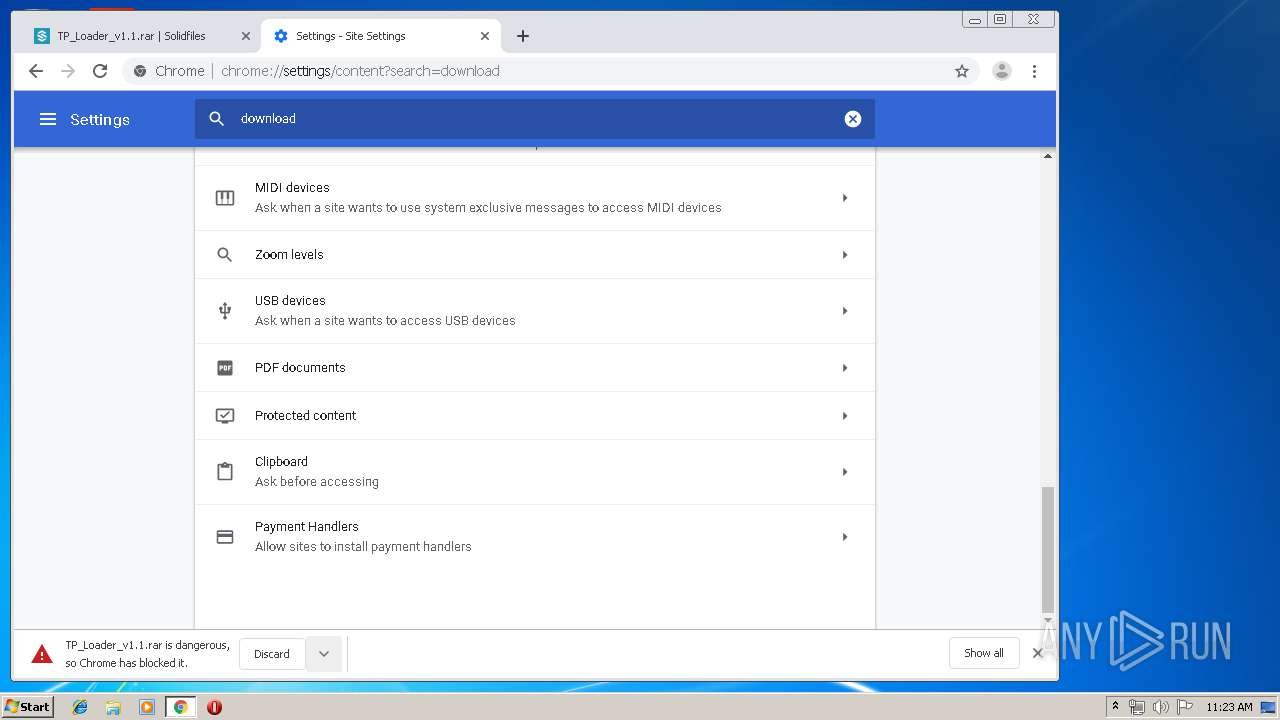This screenshot has width=1280, height=720.
Task: Click the PDF documents label
Action: click(300, 368)
